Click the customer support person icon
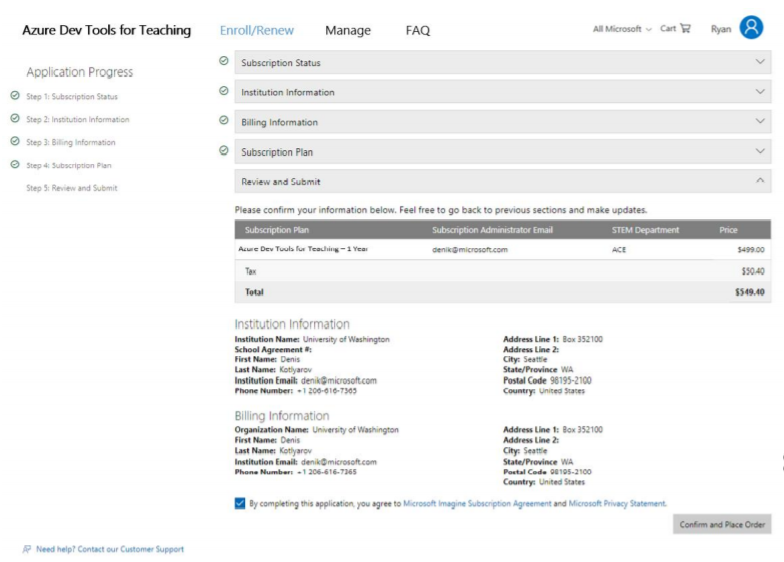The width and height of the screenshot is (784, 562). pos(26,549)
